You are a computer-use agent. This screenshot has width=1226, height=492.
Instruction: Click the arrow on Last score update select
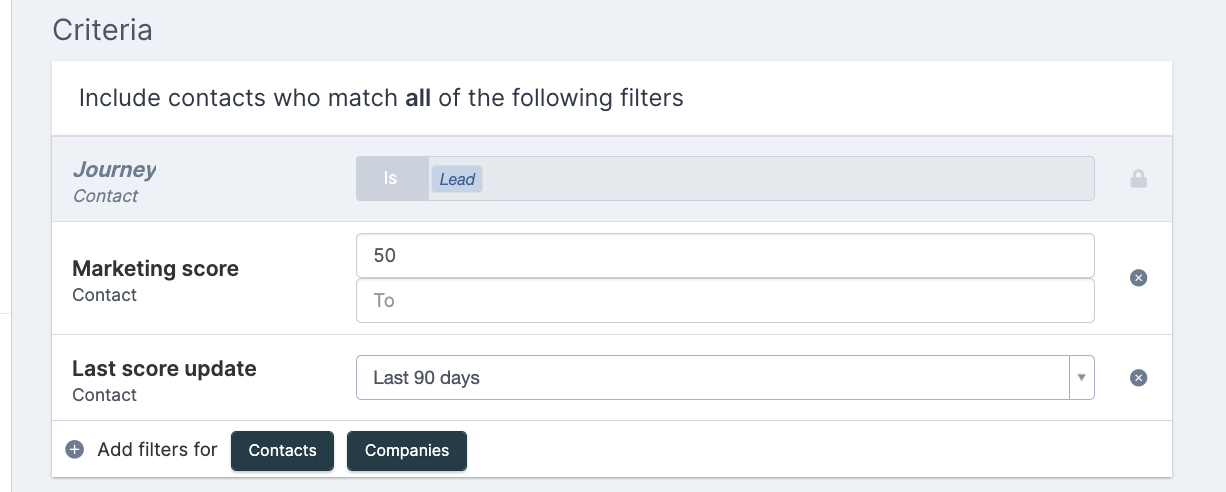coord(1081,378)
